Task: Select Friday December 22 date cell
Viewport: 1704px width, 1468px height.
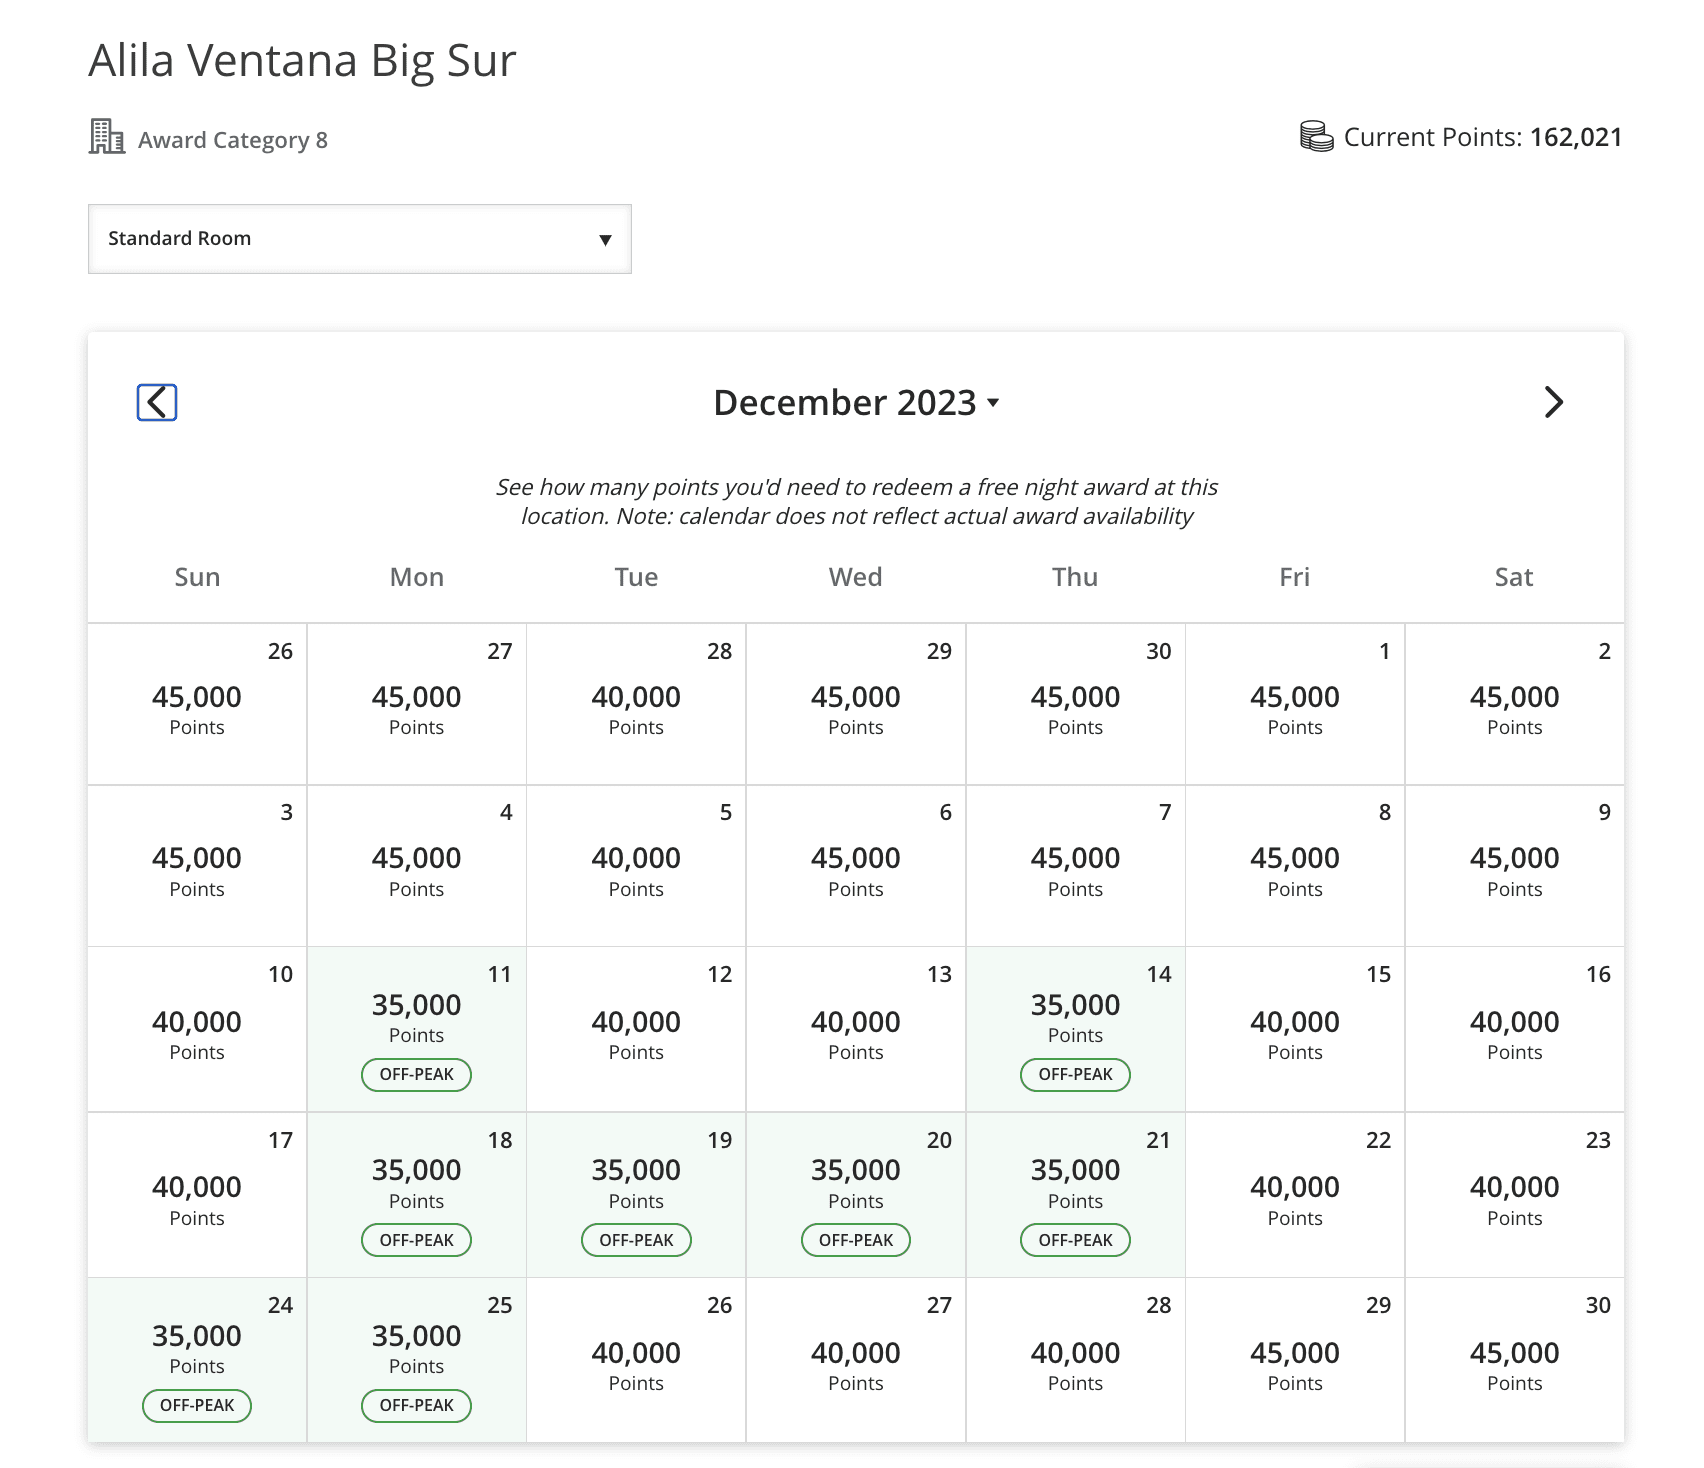Action: 1294,1194
